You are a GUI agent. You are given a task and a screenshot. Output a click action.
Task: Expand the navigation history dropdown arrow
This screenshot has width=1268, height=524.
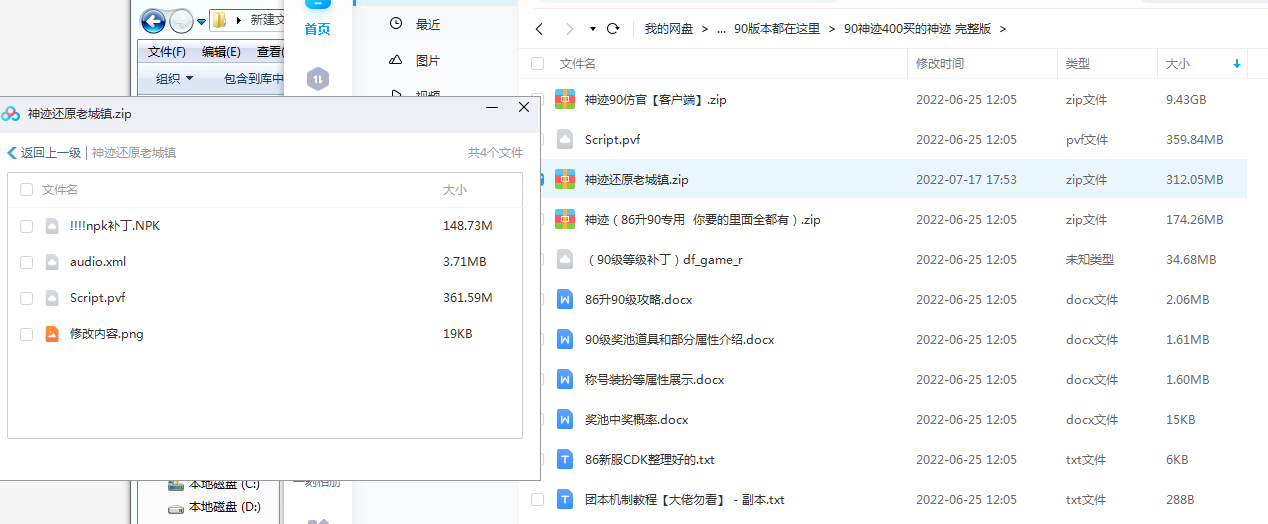pyautogui.click(x=592, y=29)
